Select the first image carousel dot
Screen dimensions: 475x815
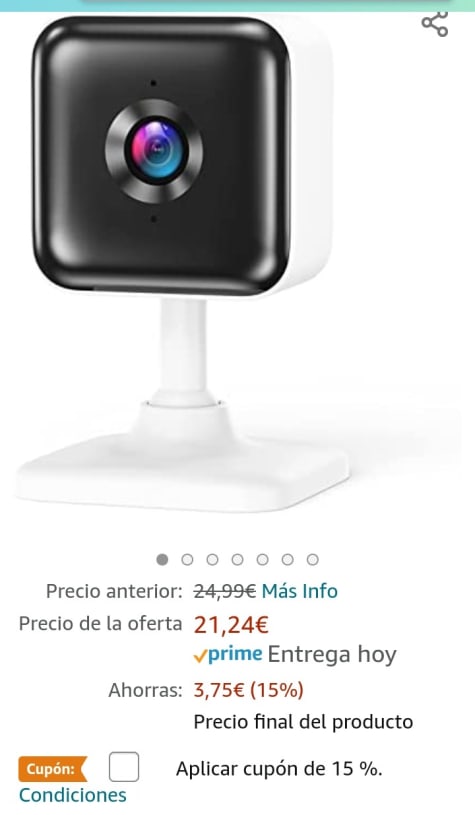tap(162, 559)
